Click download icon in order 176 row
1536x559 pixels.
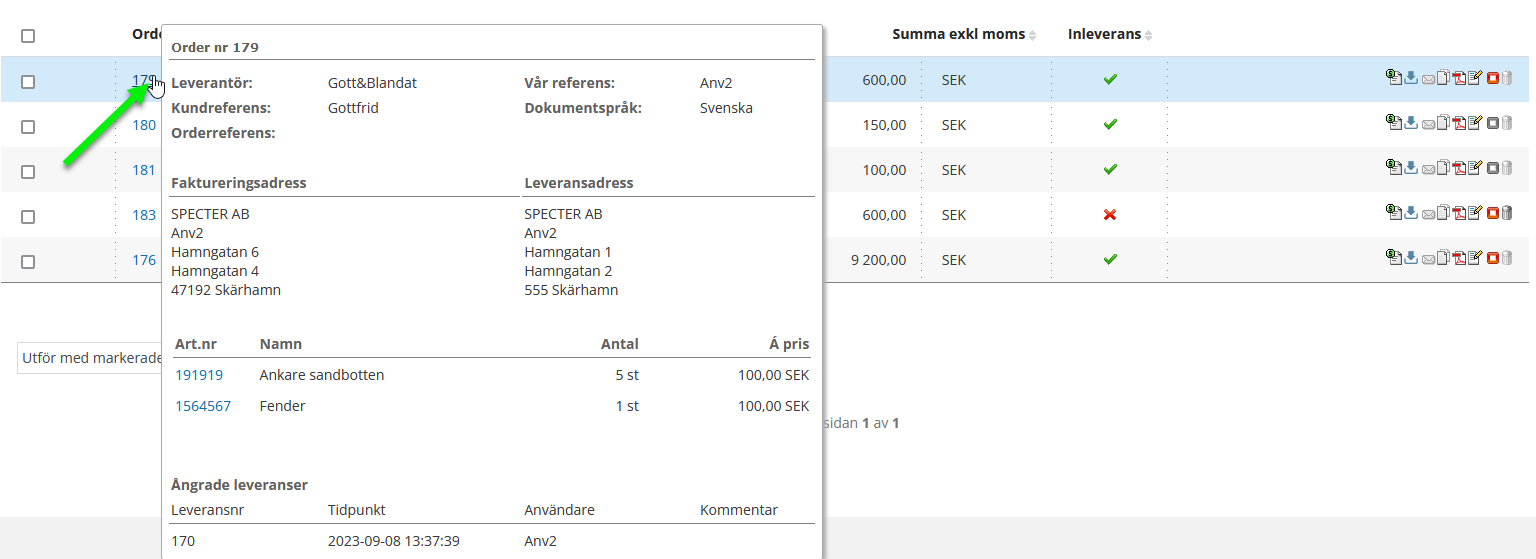(1411, 258)
